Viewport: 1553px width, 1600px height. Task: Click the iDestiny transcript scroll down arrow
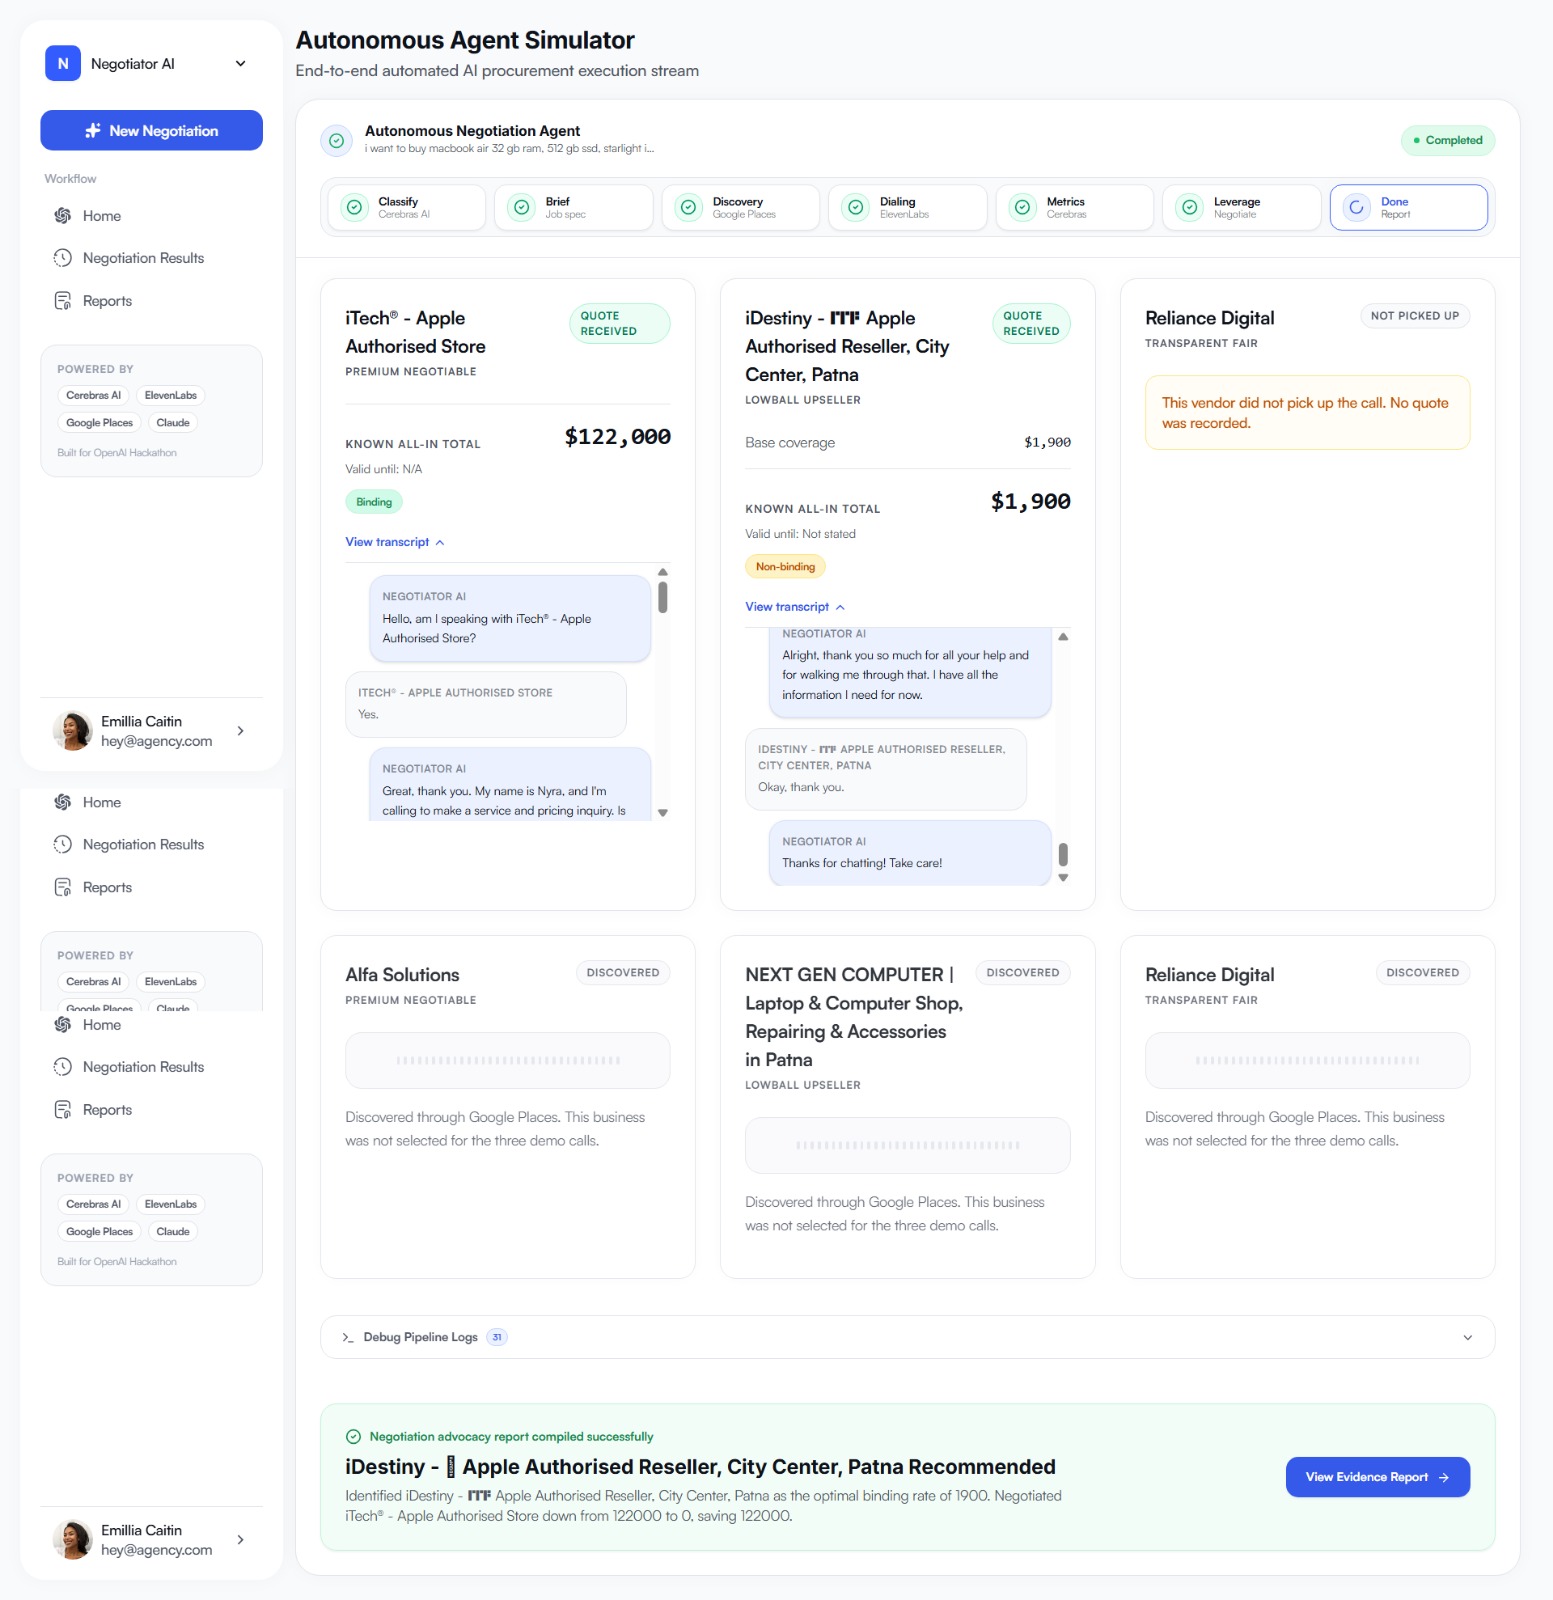pos(1063,878)
